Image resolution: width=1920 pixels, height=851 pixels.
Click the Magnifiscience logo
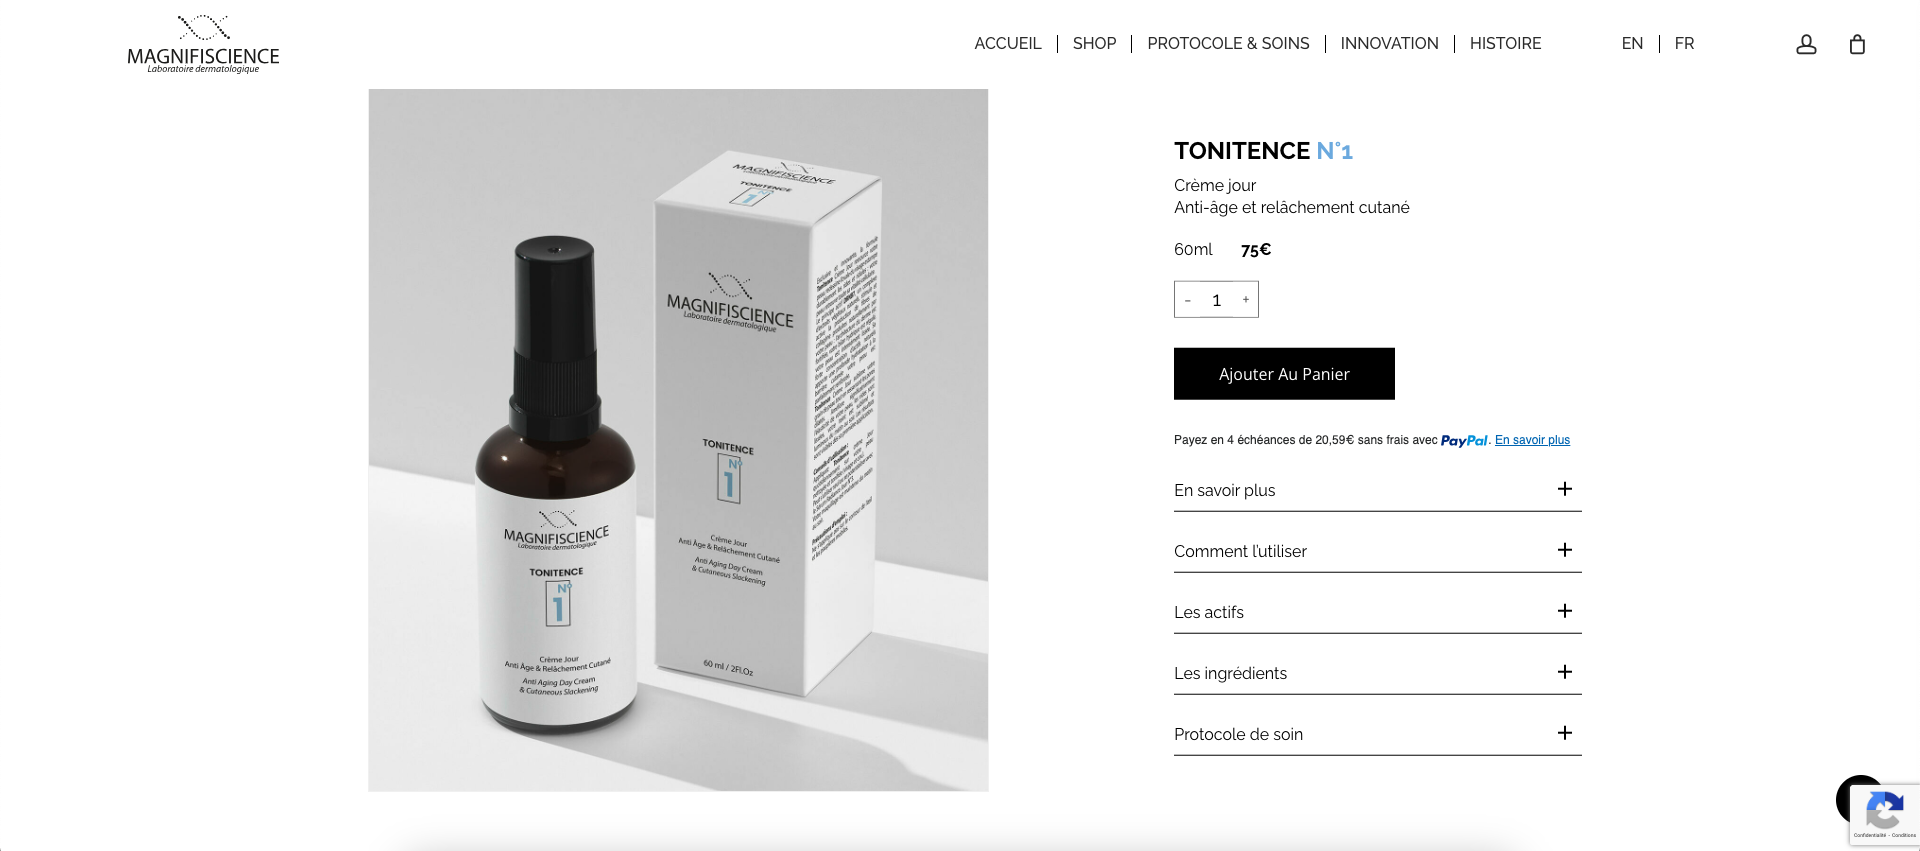(x=203, y=44)
